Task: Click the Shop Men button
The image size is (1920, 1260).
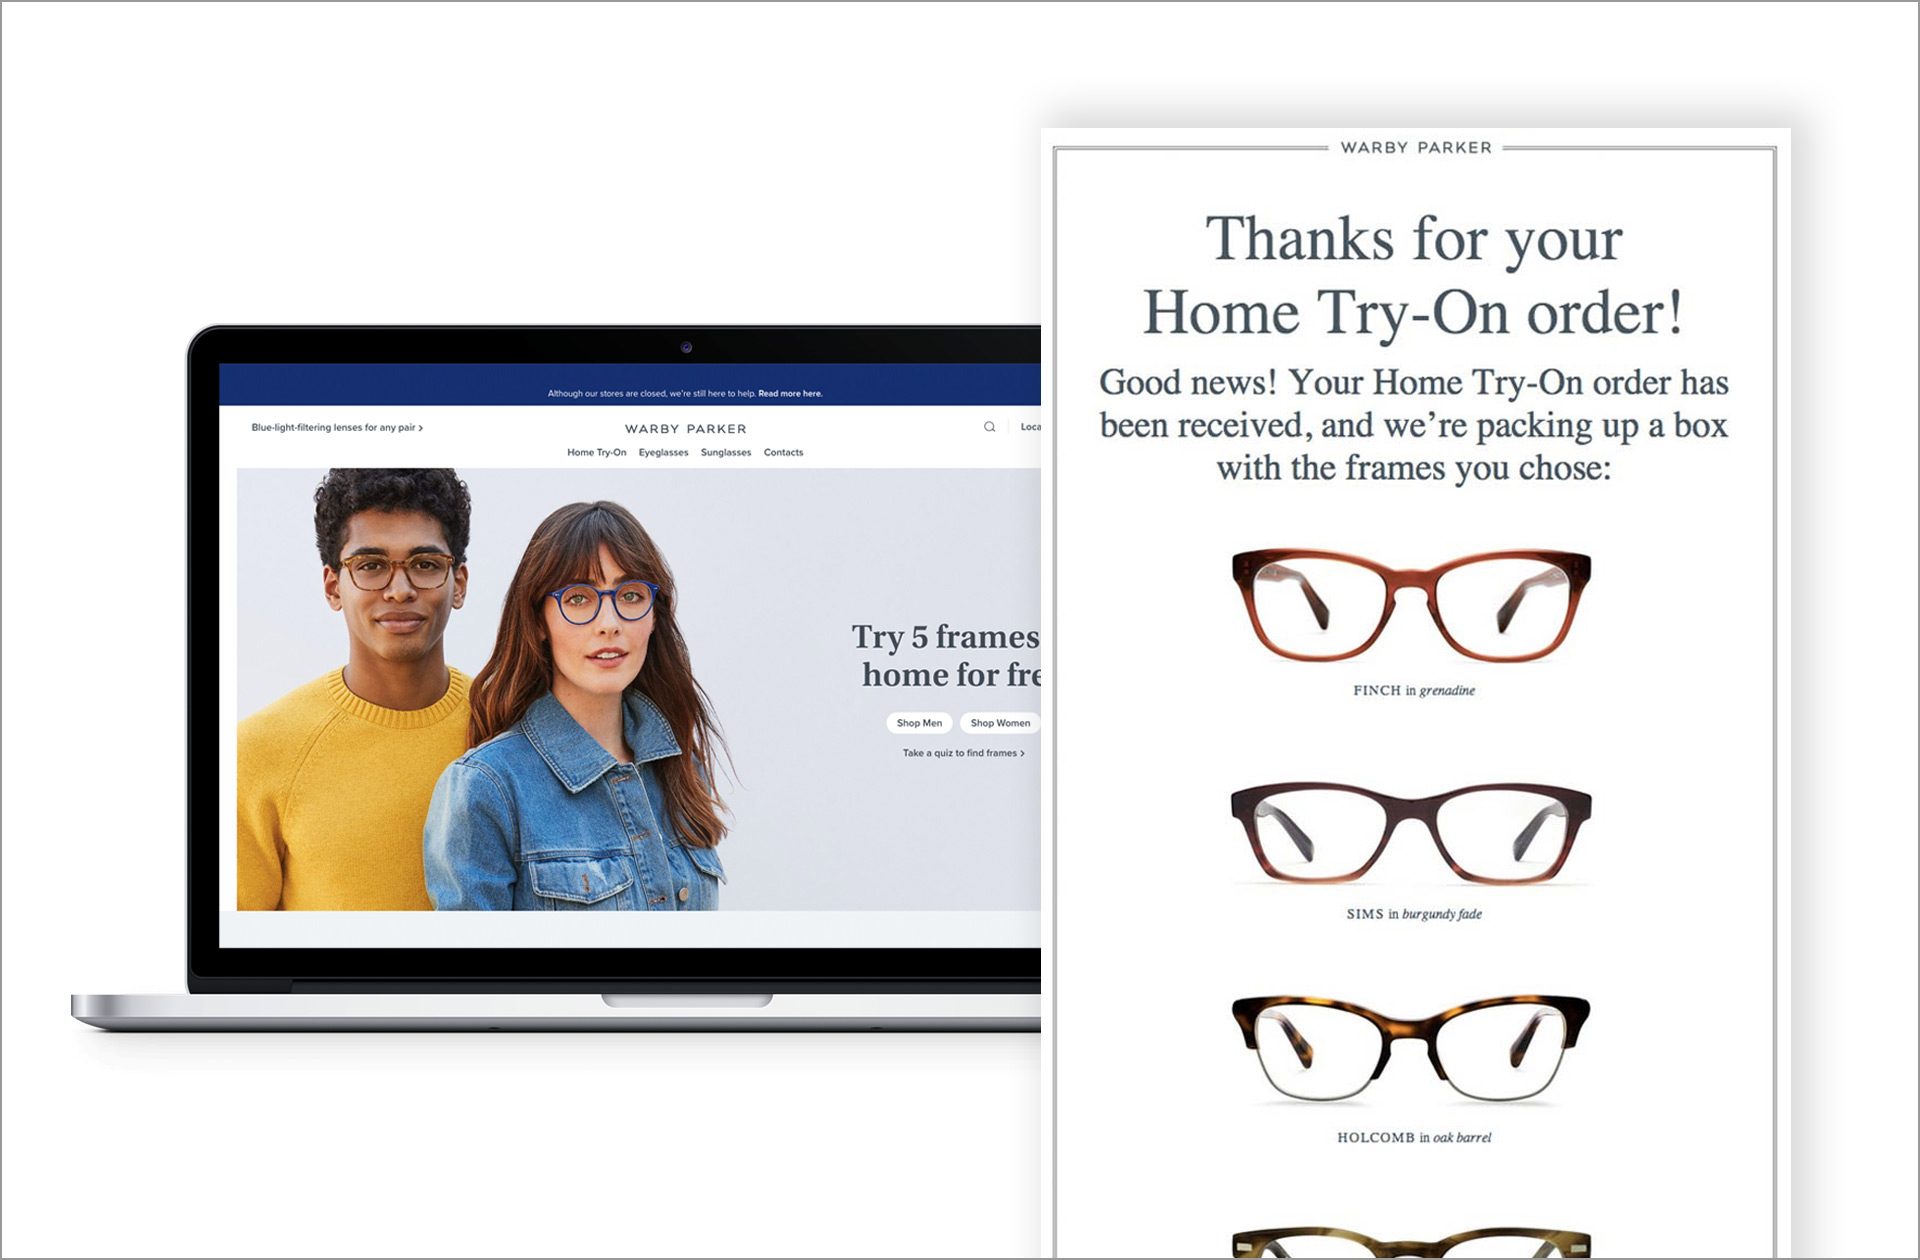Action: point(919,723)
